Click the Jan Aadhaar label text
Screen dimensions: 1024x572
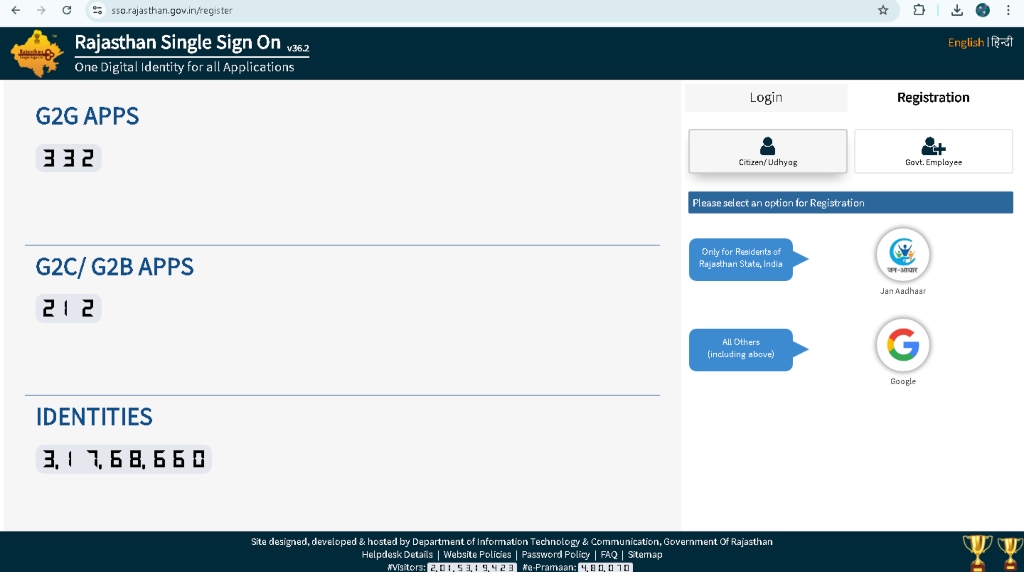903,291
